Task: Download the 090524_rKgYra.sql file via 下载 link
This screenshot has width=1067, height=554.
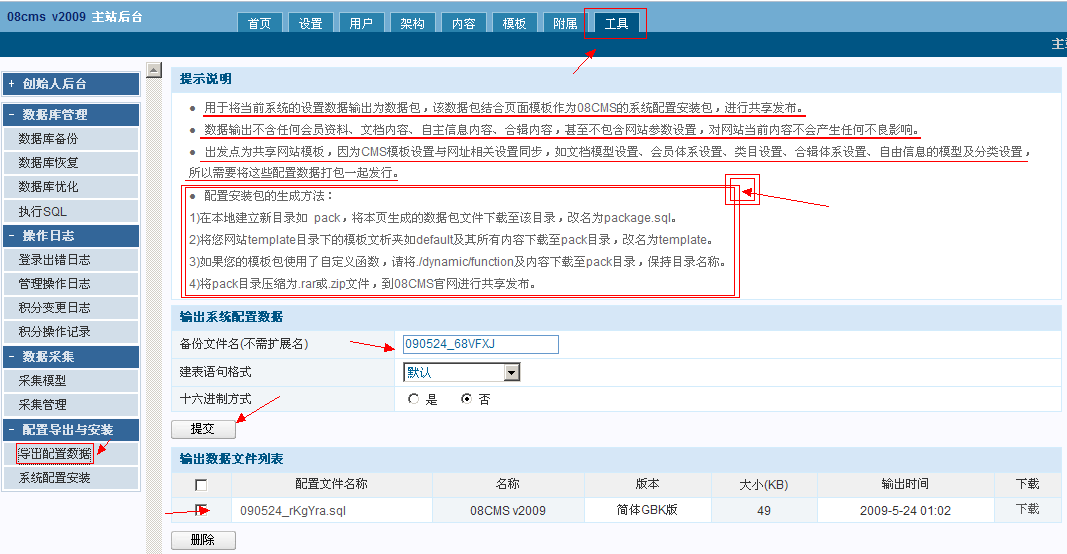Action: (1027, 509)
